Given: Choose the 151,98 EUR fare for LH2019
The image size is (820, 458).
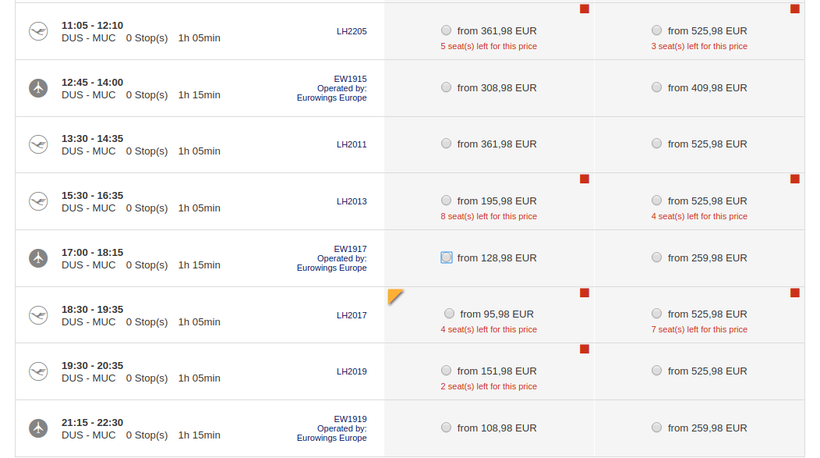Looking at the screenshot, I should click(x=446, y=371).
